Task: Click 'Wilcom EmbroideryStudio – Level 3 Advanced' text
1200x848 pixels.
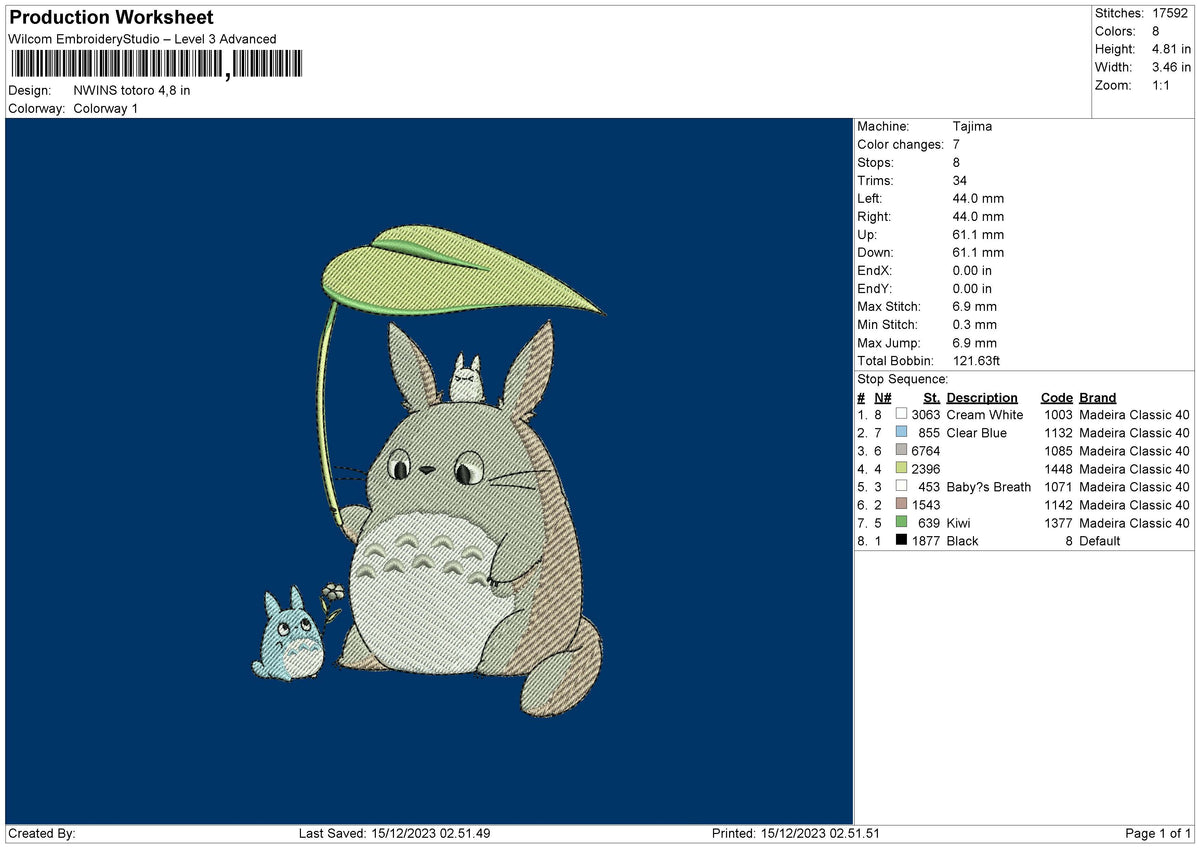Action: [x=142, y=39]
